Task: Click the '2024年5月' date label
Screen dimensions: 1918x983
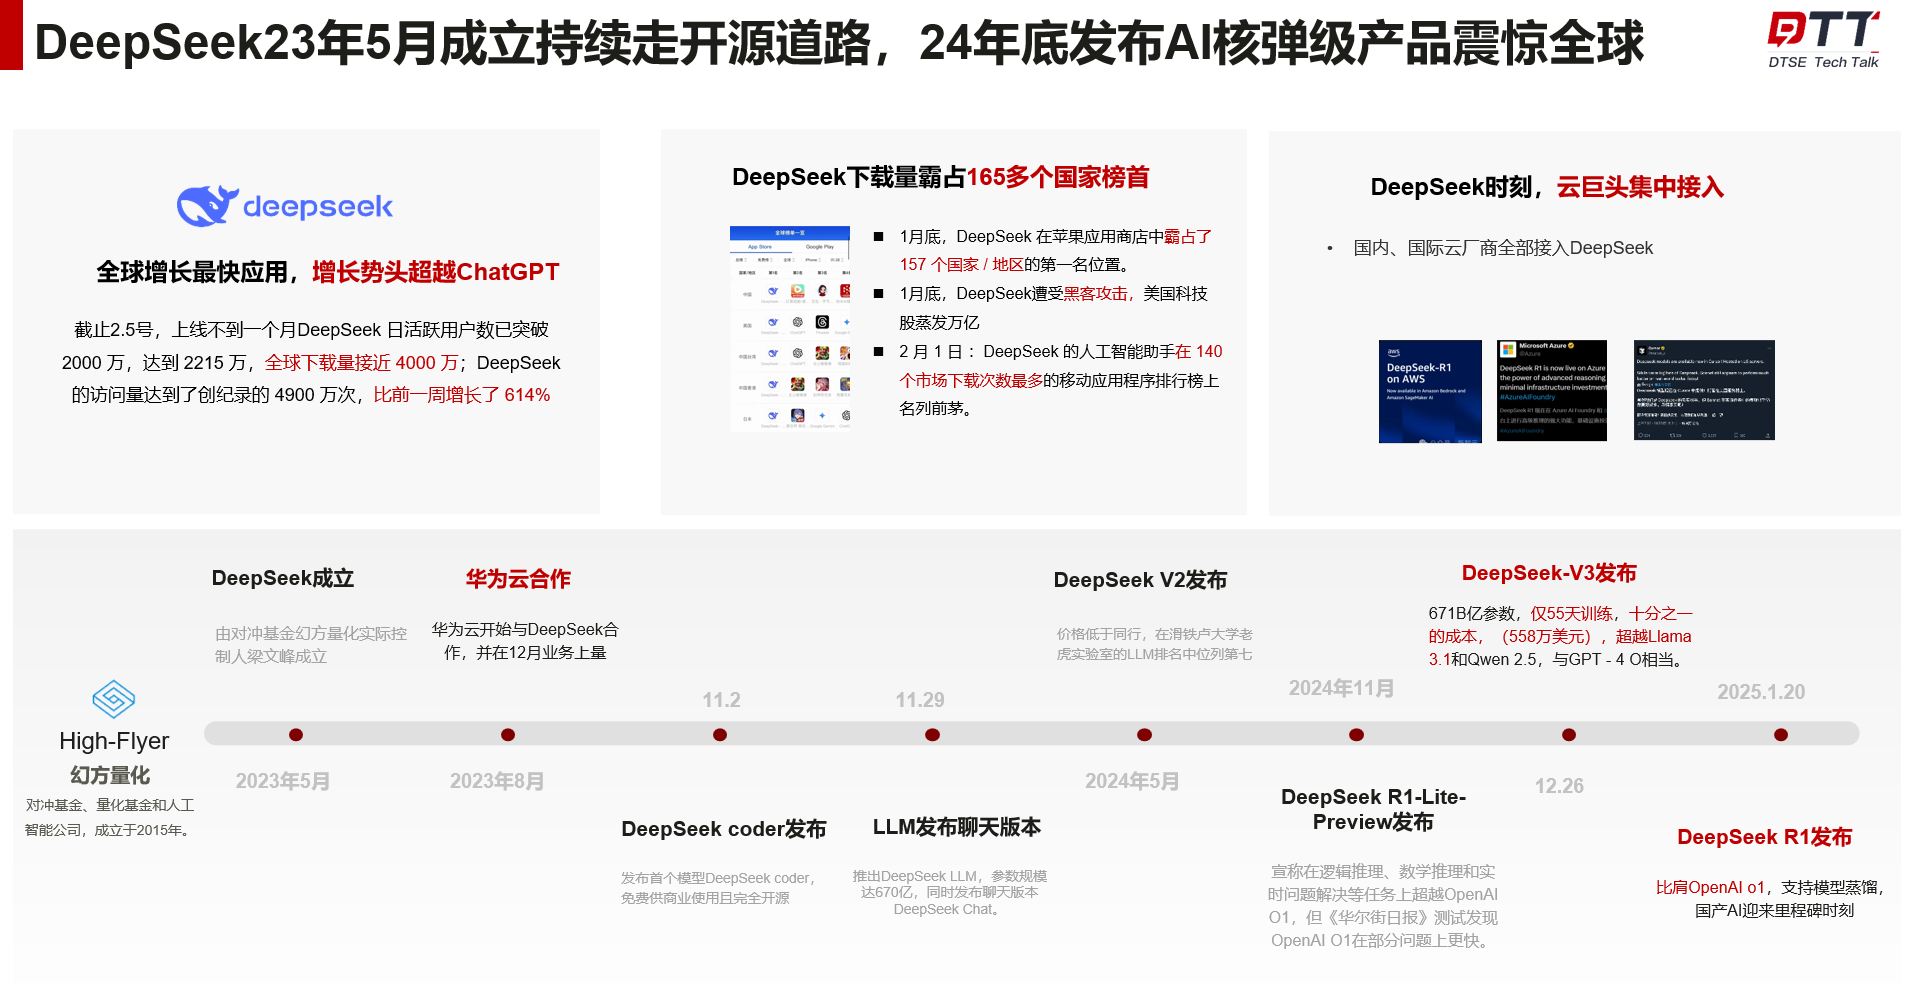Action: tap(1132, 781)
